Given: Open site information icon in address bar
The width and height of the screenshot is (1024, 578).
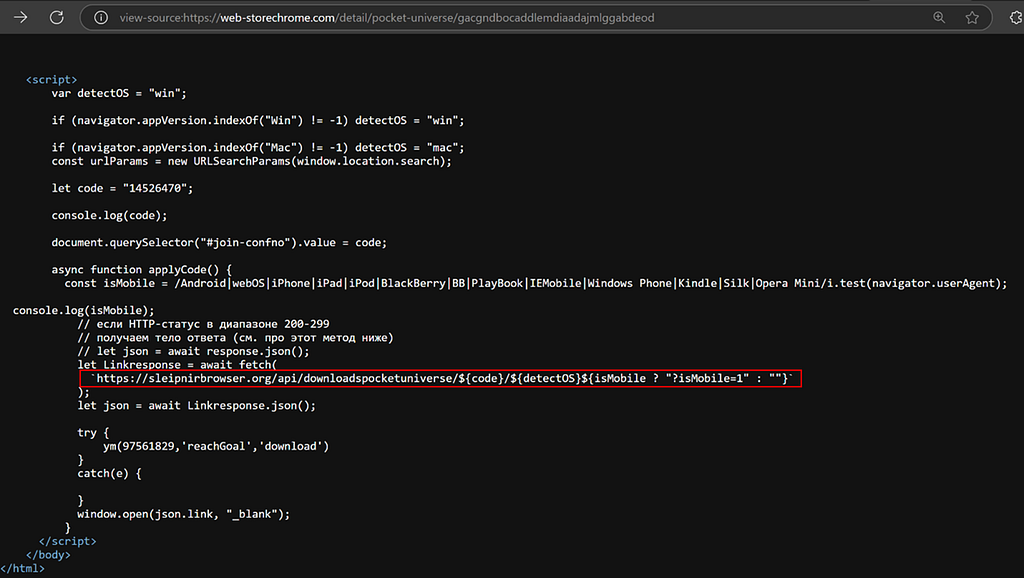Looking at the screenshot, I should pyautogui.click(x=101, y=18).
